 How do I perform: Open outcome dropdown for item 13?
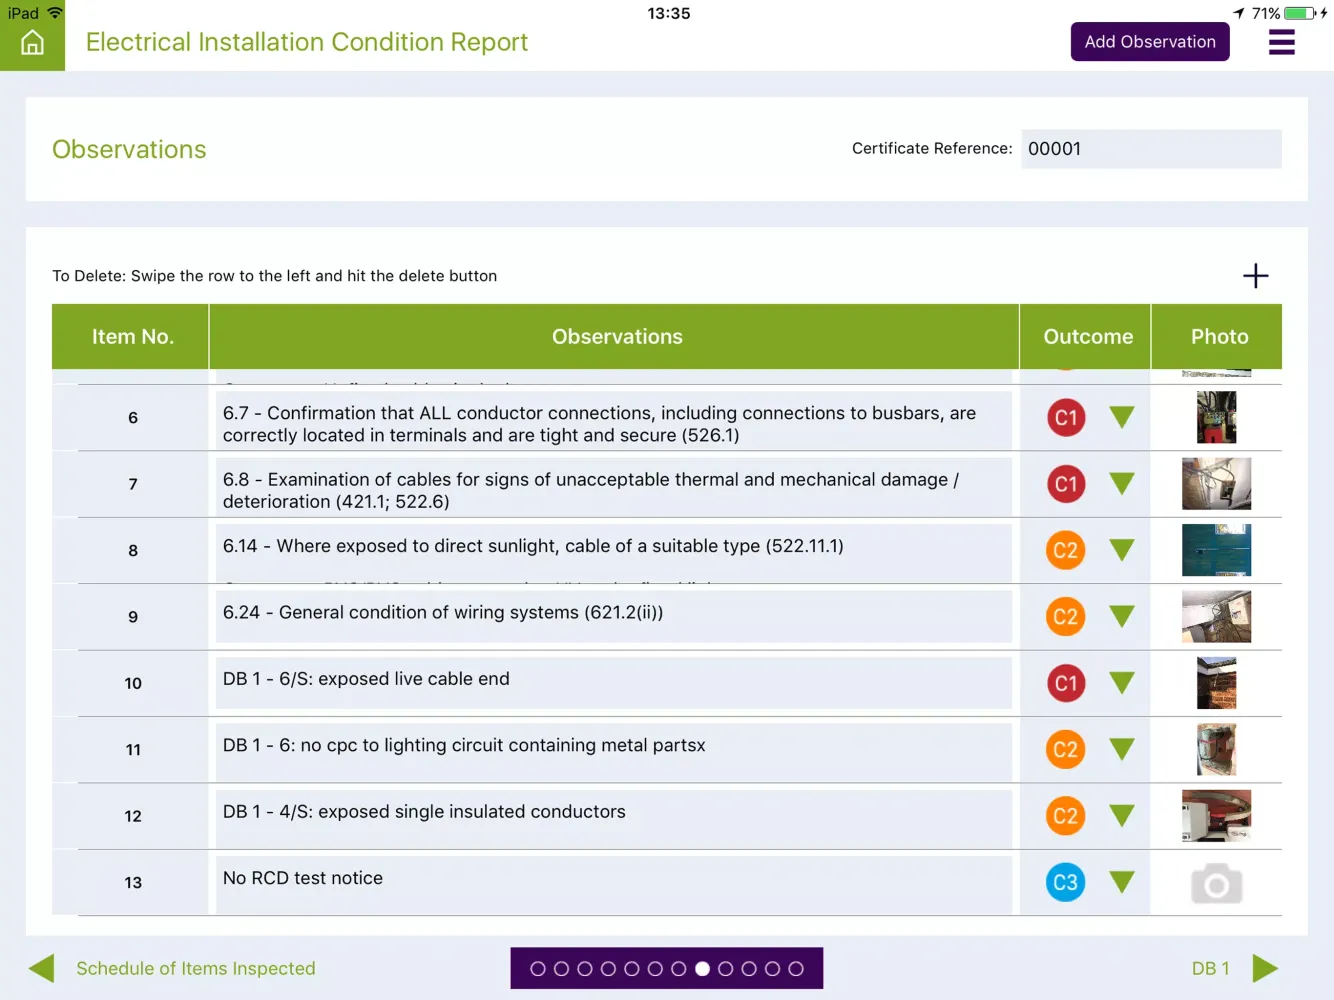tap(1122, 882)
